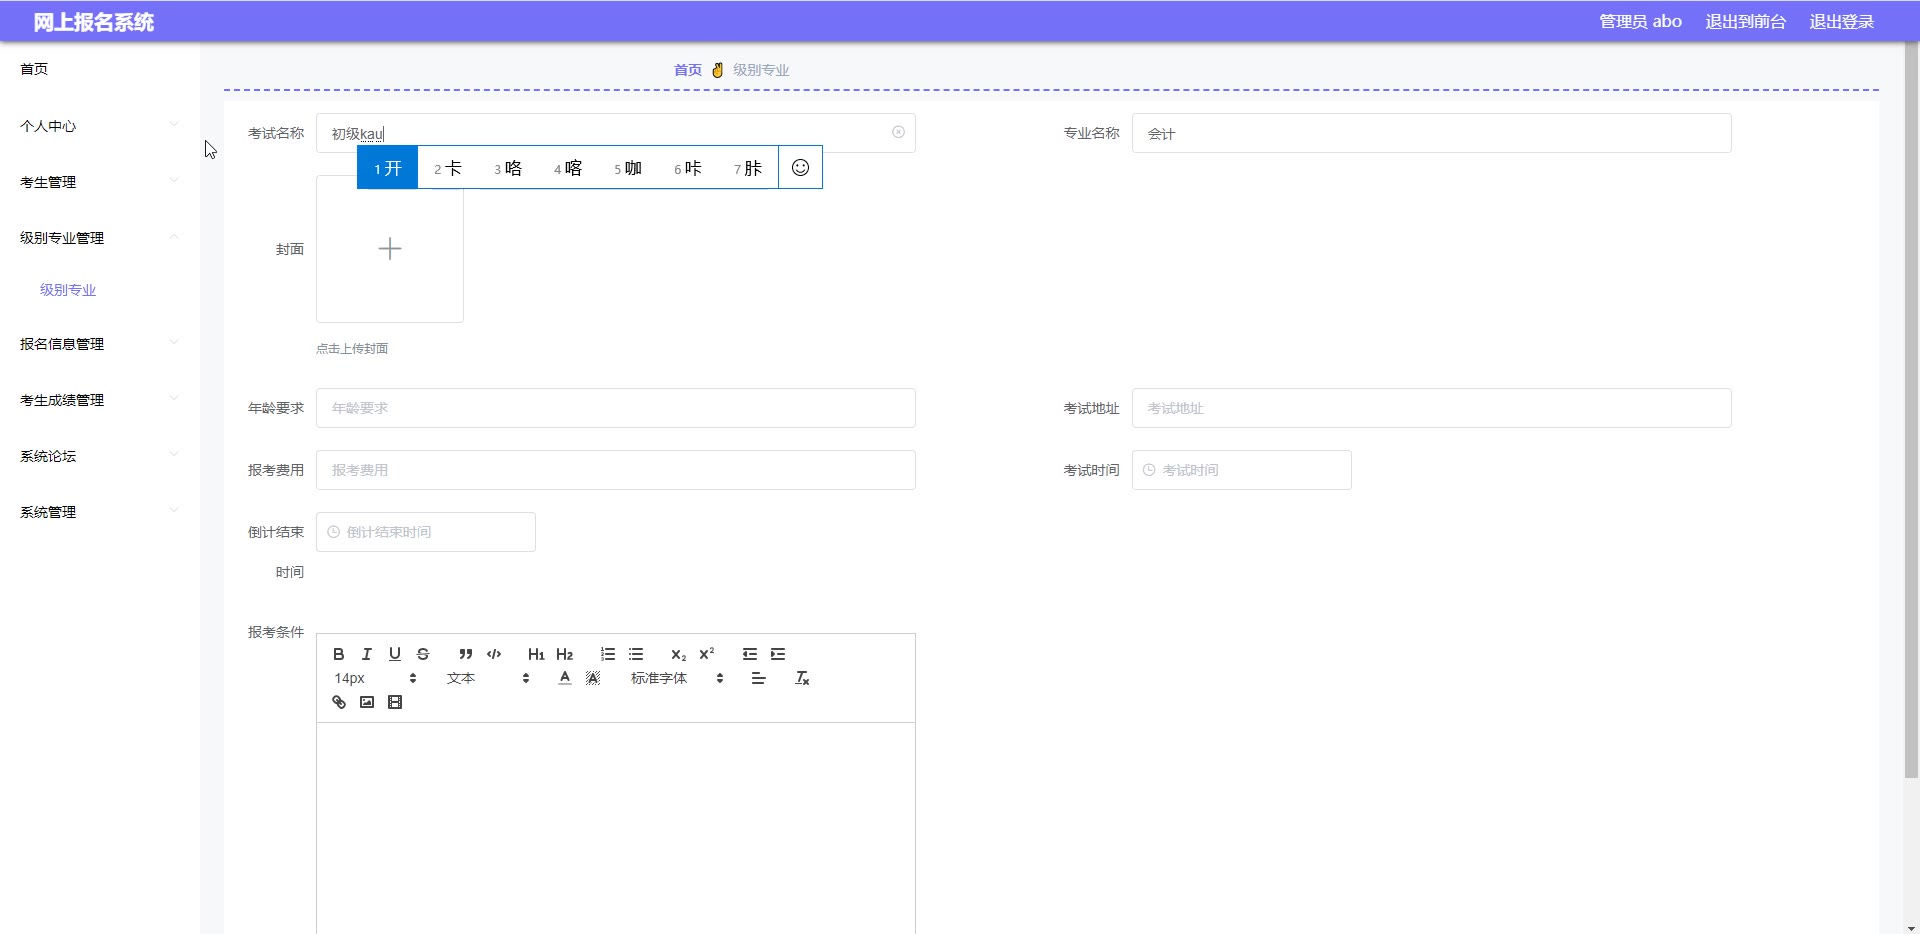Toggle underline formatting in the editor
The width and height of the screenshot is (1920, 934).
(x=395, y=654)
